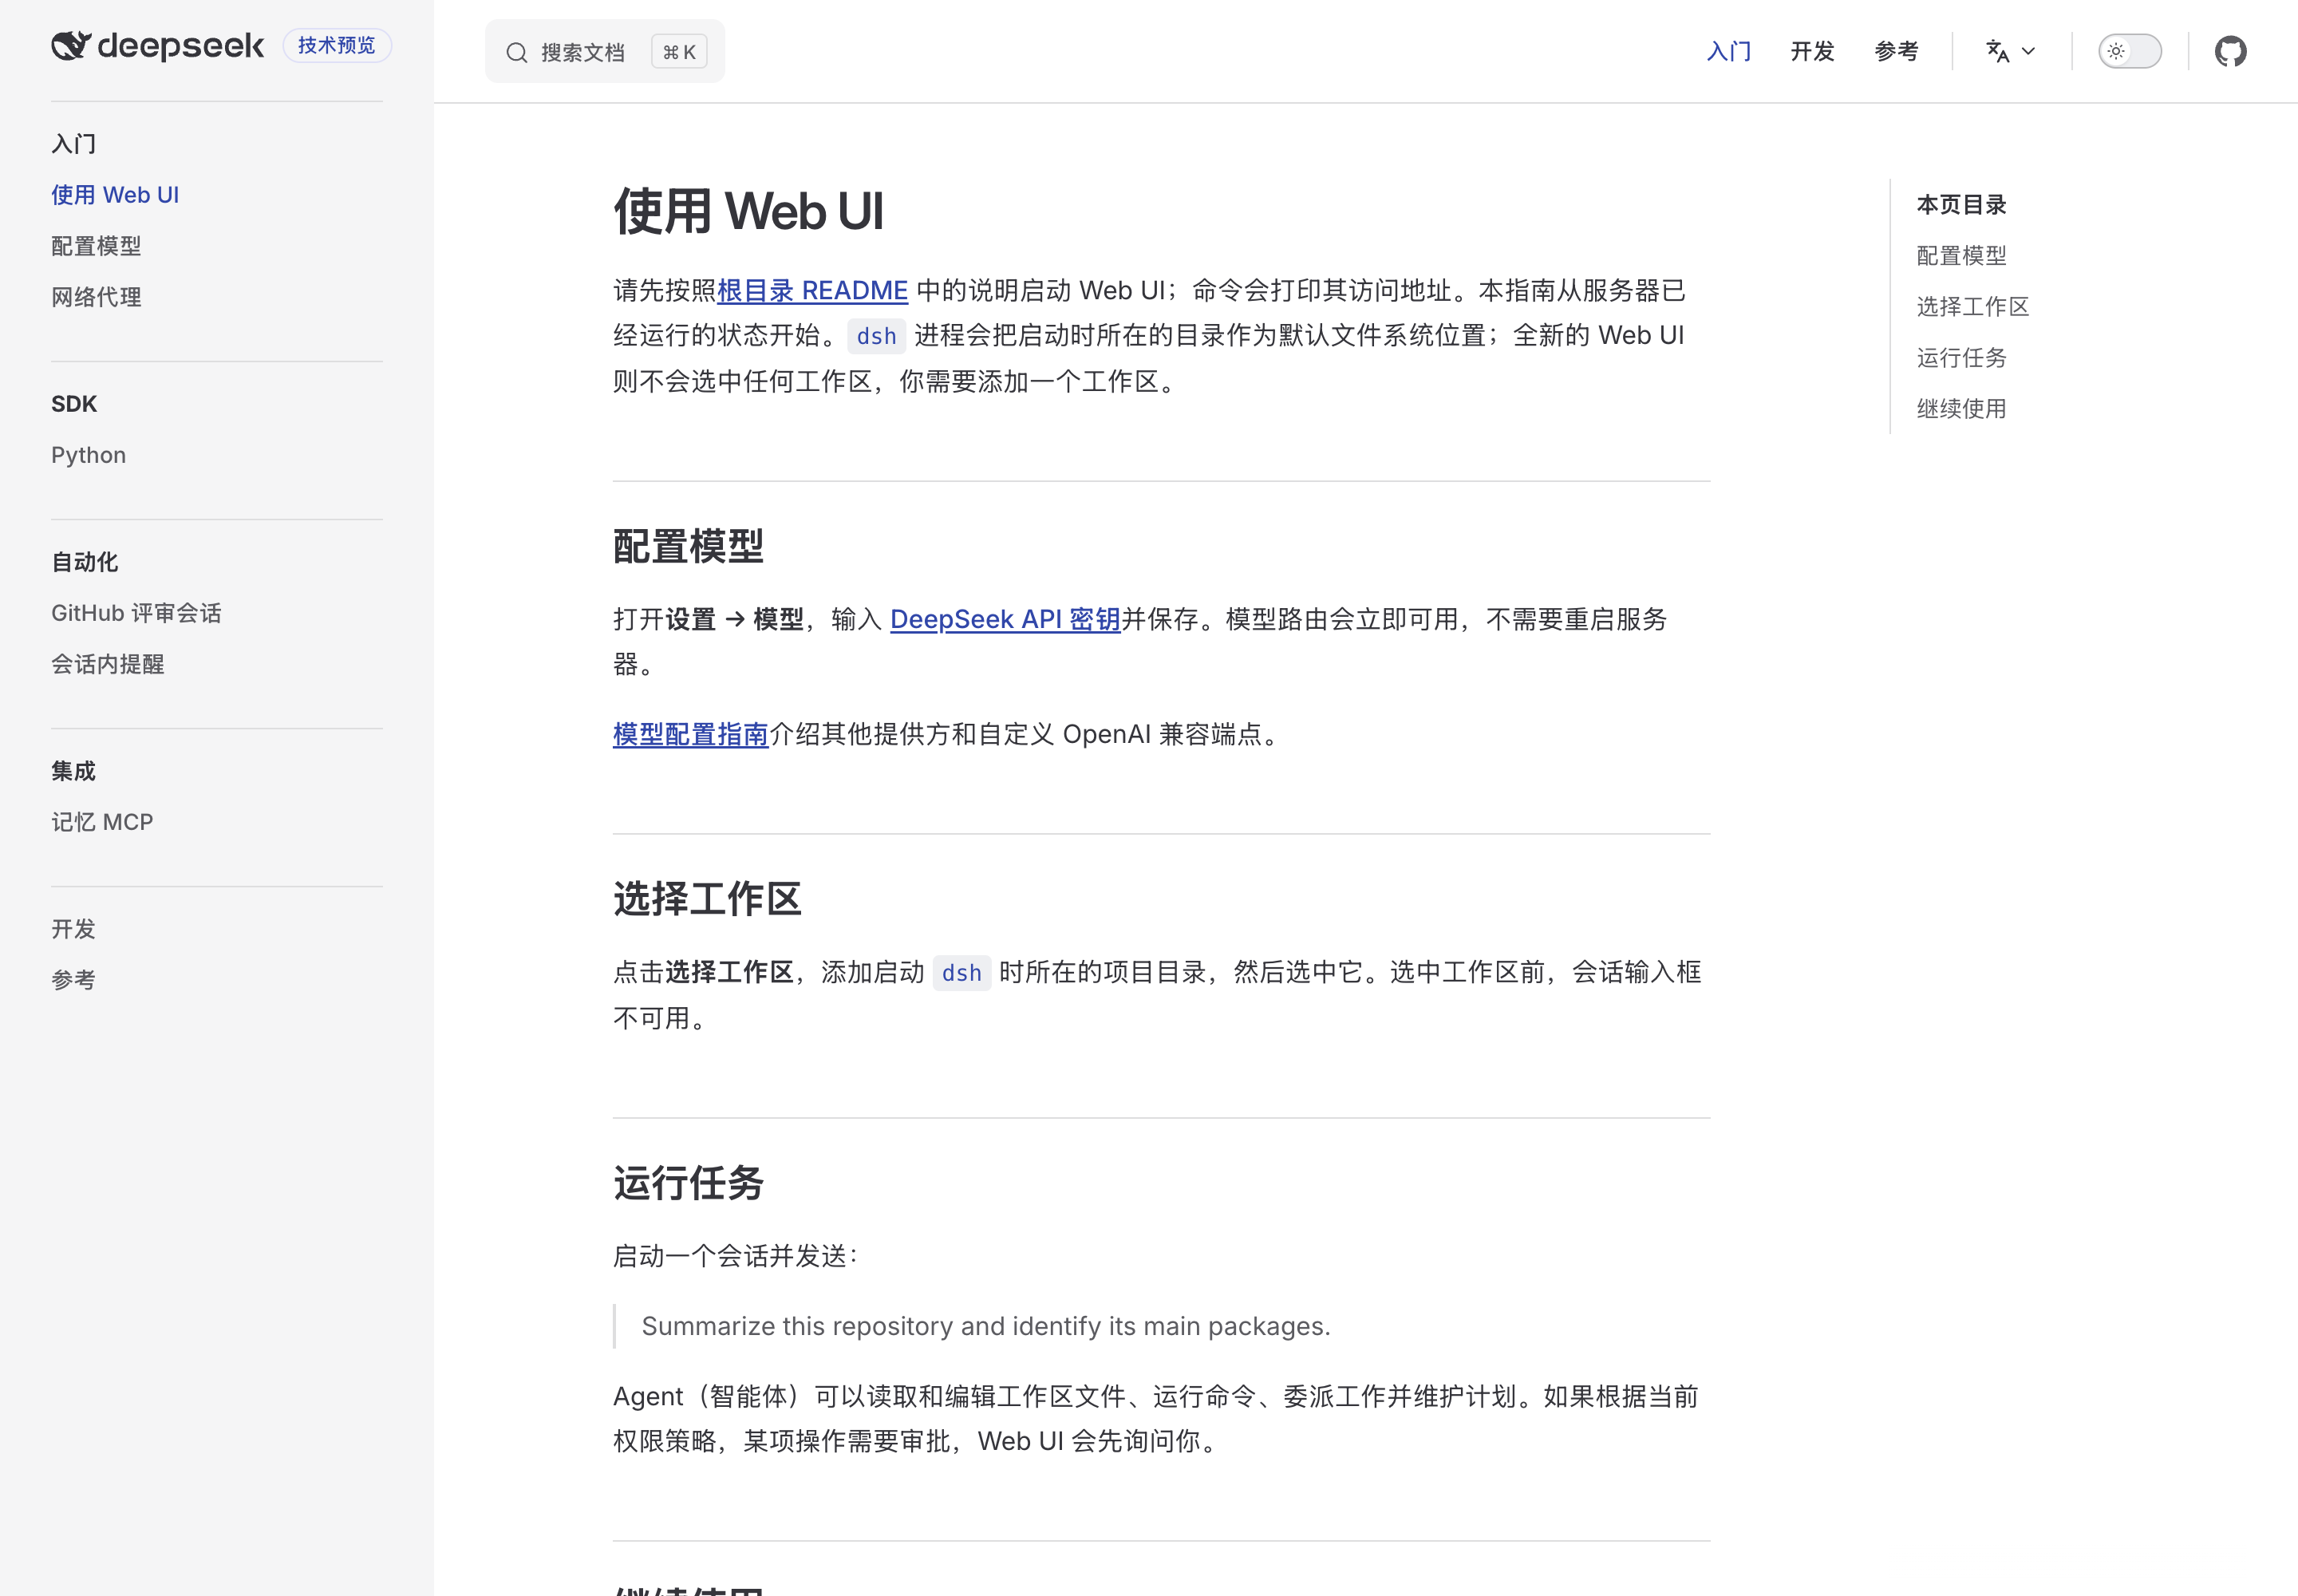2298x1596 pixels.
Task: Open 会话内提醒 sidebar page
Action: [x=108, y=664]
